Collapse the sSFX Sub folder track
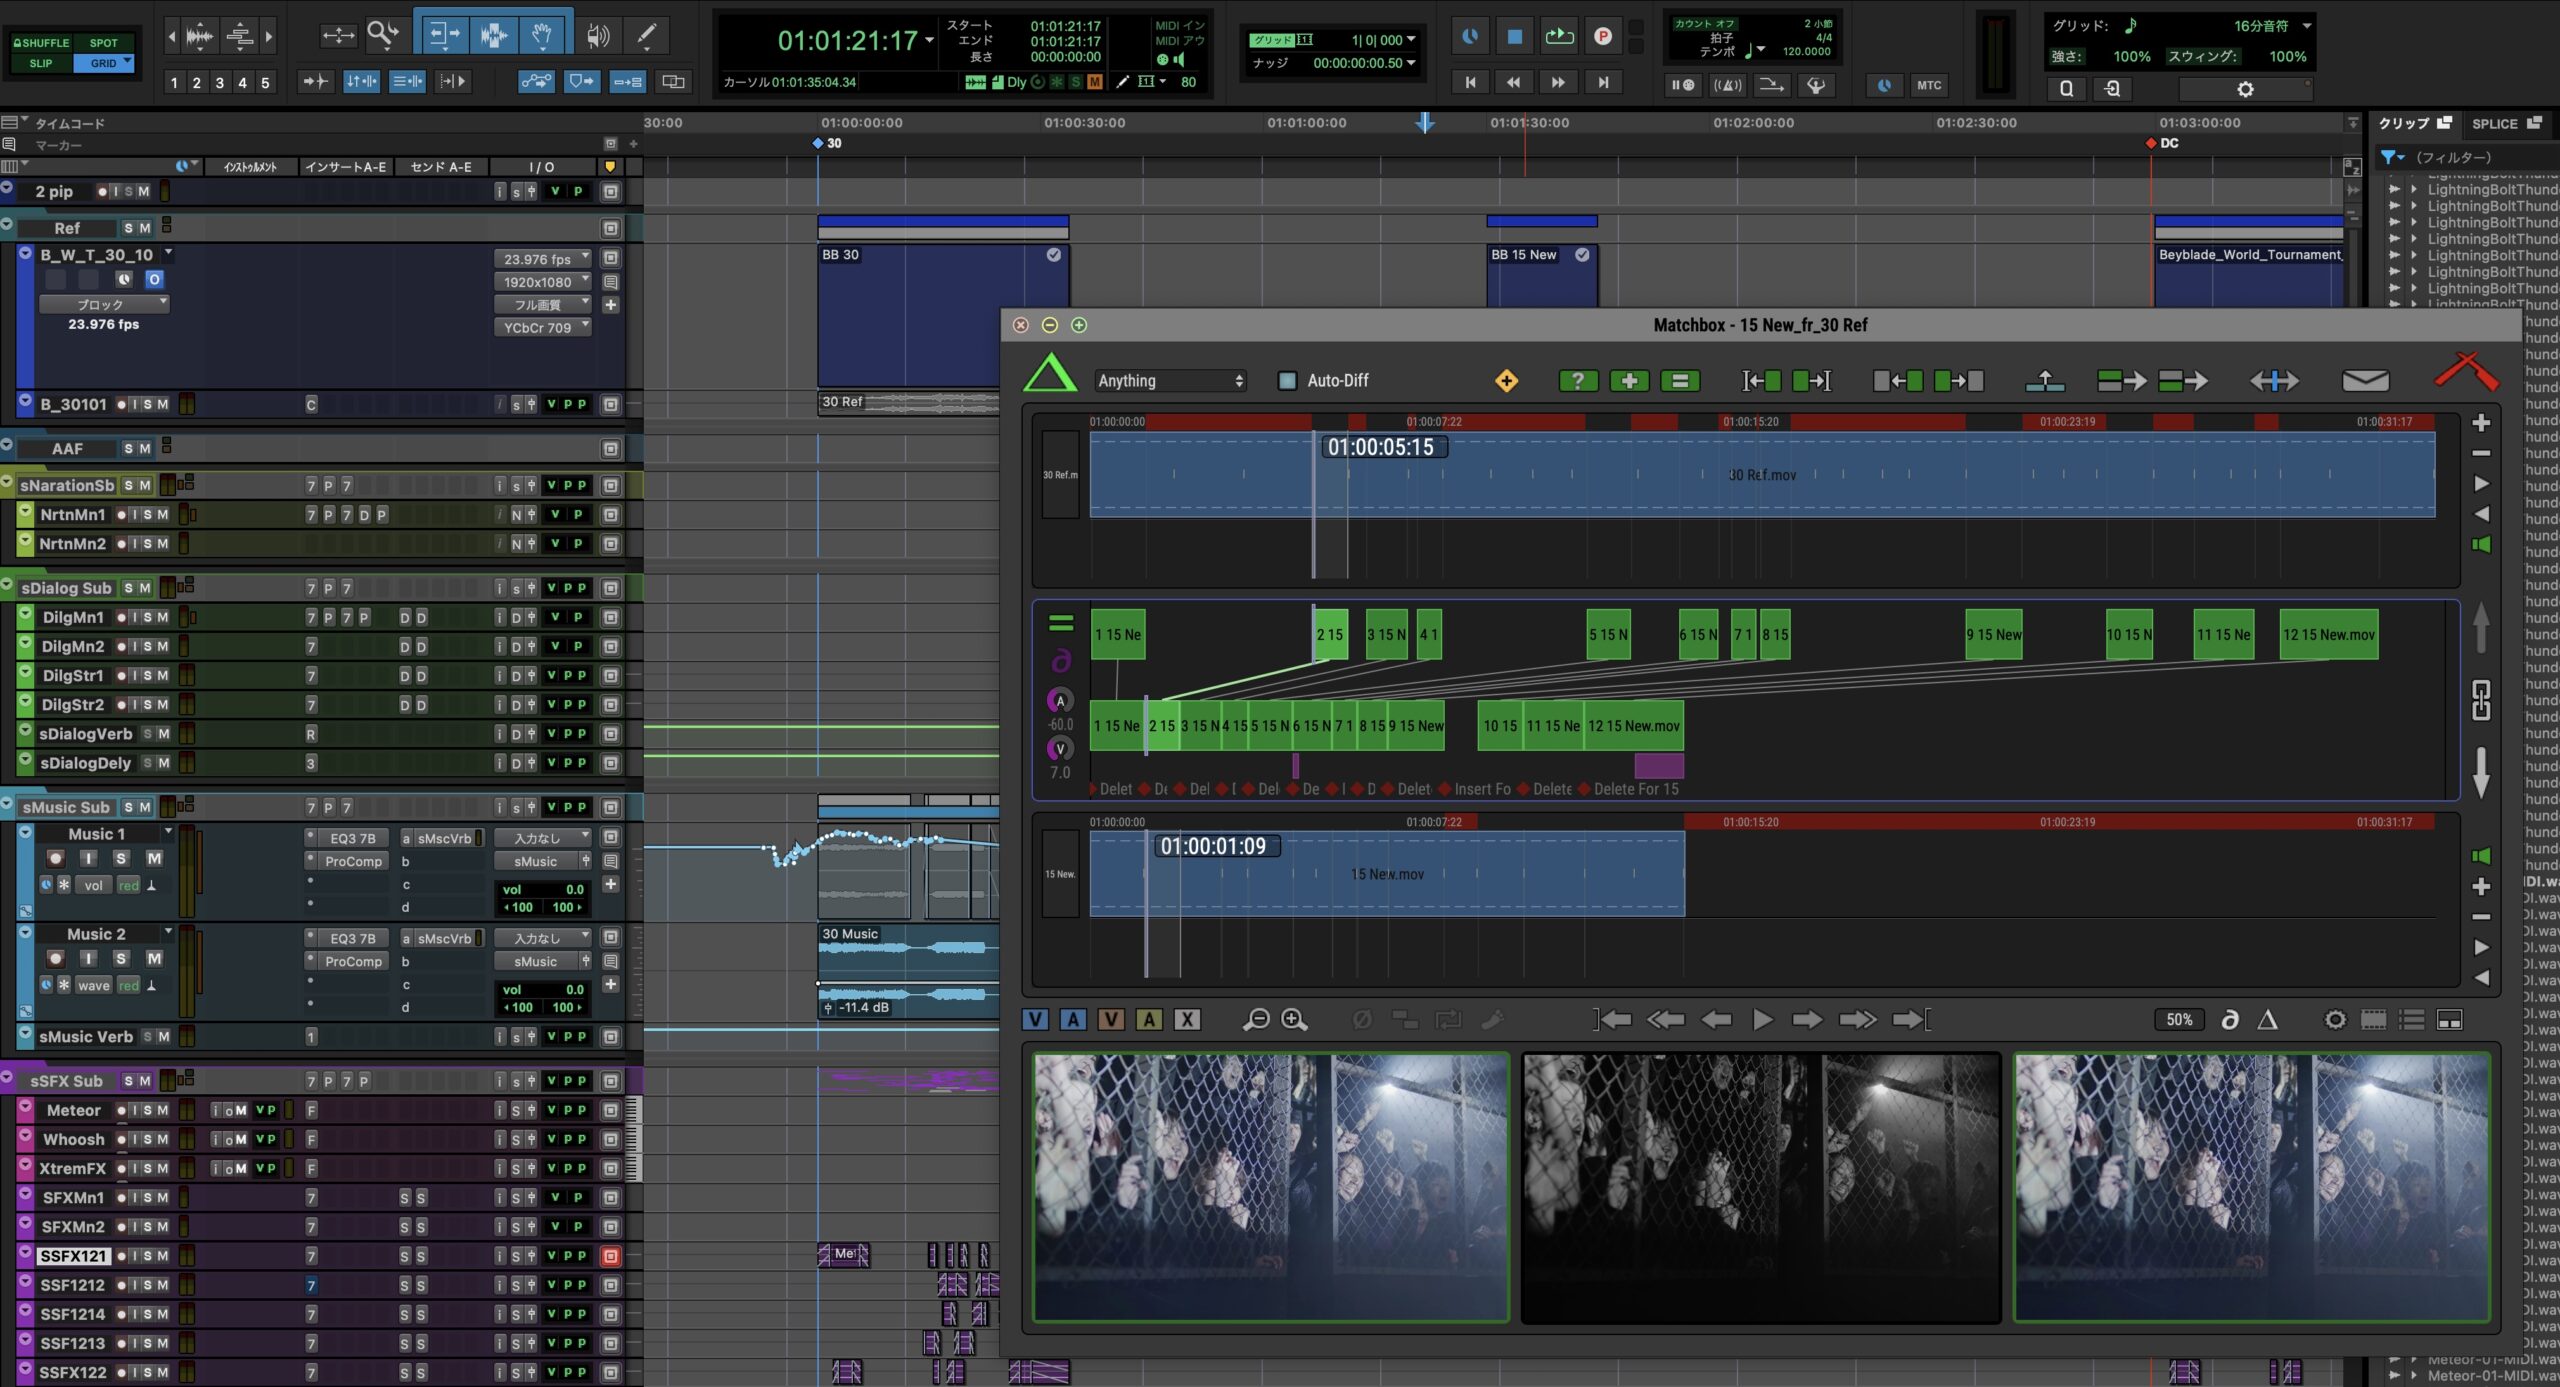 (x=7, y=1078)
